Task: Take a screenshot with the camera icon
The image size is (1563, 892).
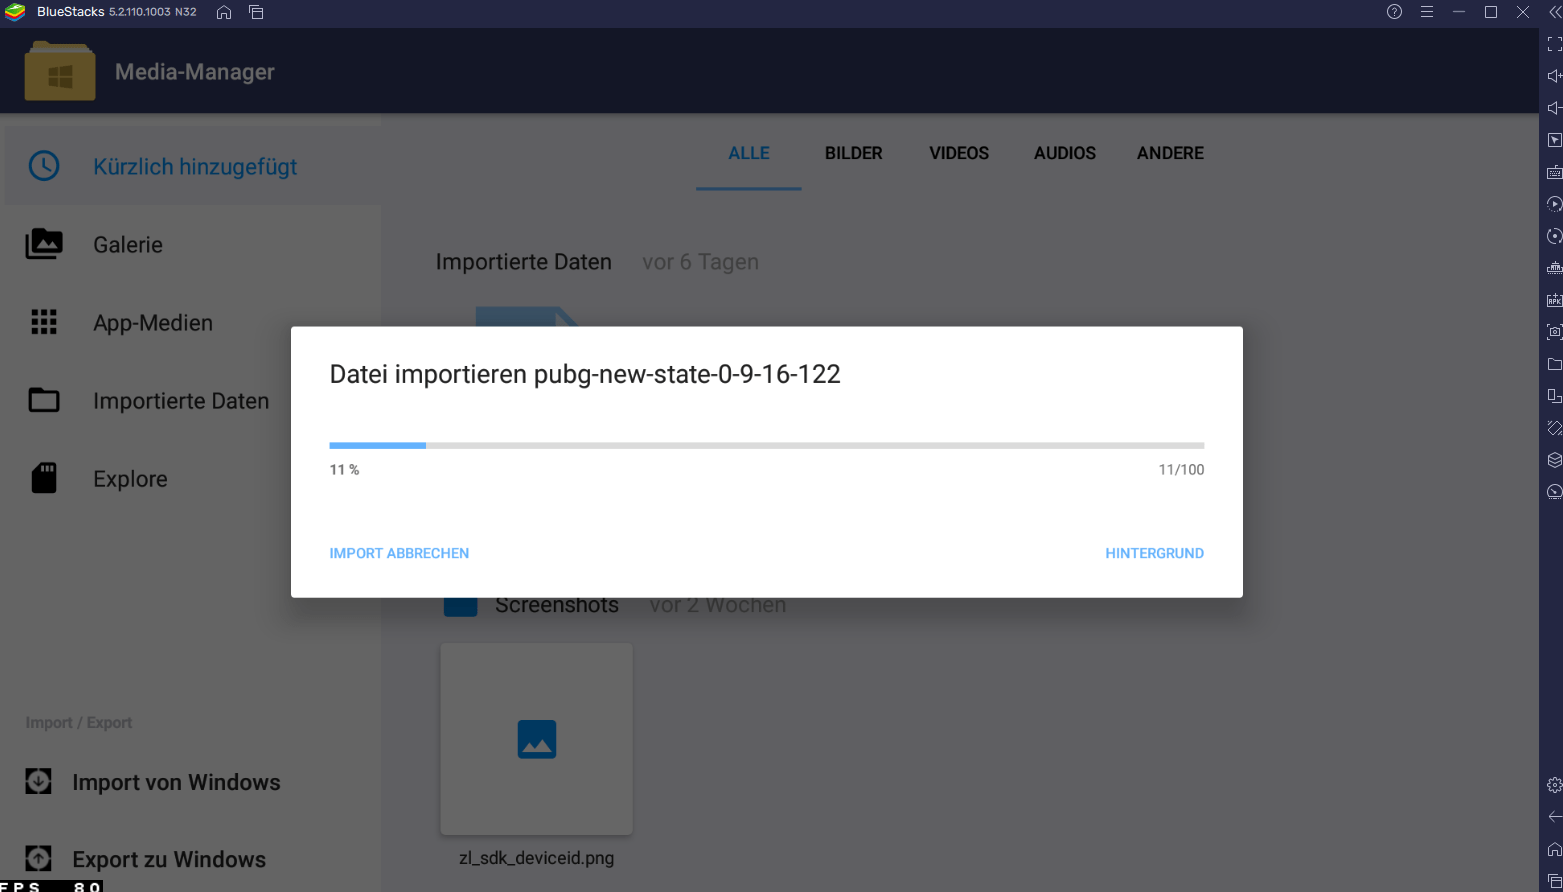Action: click(x=1554, y=331)
